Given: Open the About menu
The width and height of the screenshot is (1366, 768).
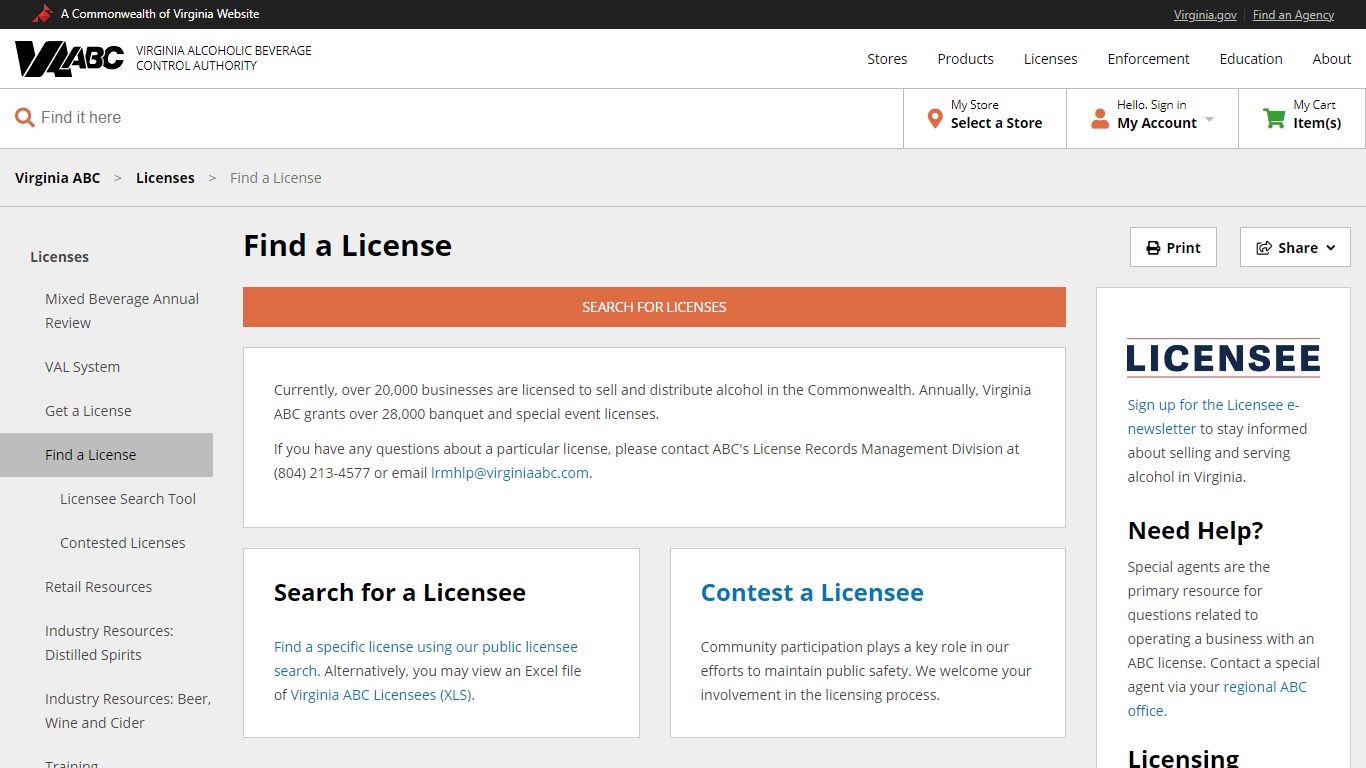Looking at the screenshot, I should click(1331, 59).
